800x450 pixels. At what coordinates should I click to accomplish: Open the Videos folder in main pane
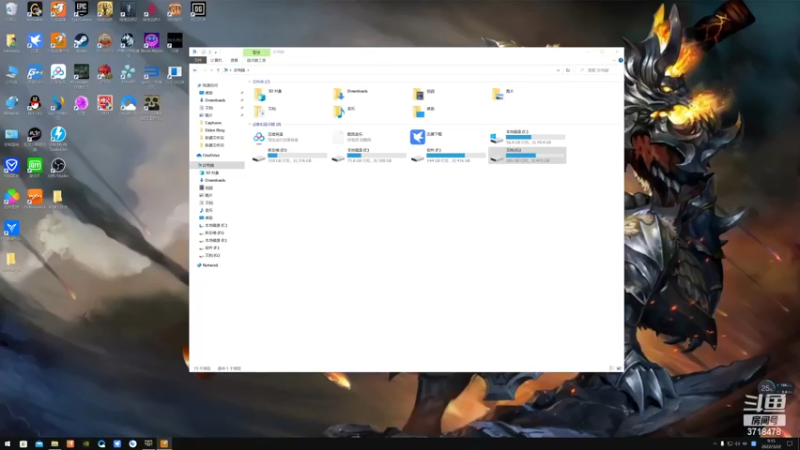click(424, 94)
